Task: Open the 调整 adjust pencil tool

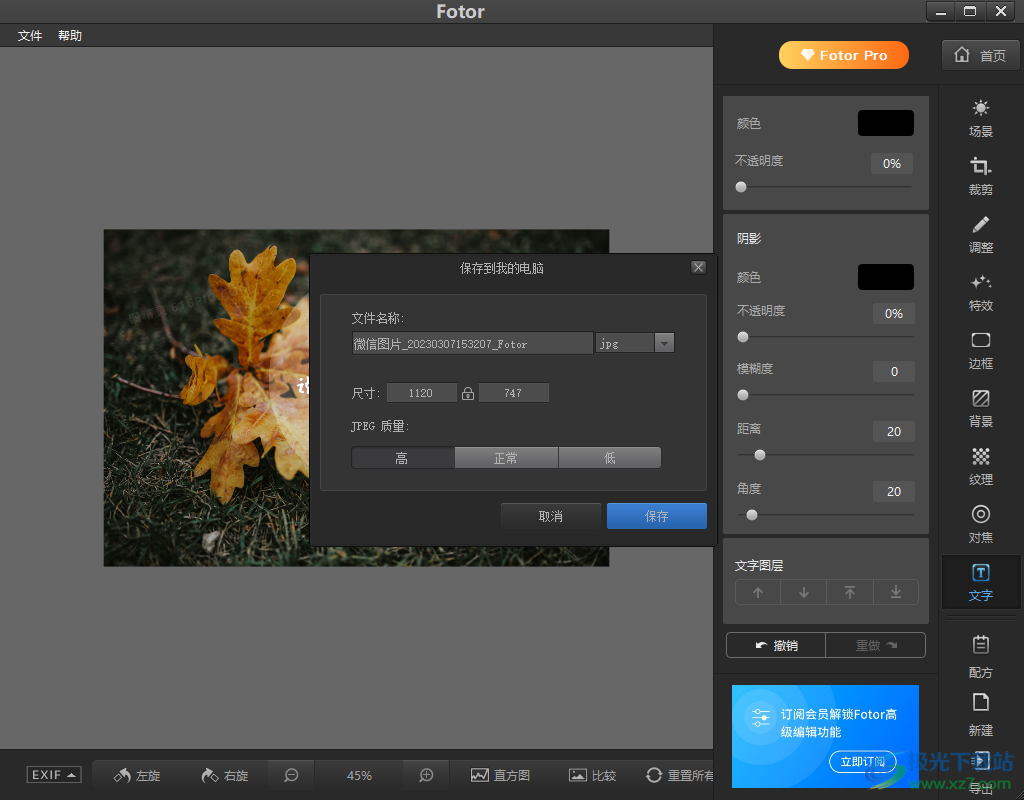Action: (980, 233)
